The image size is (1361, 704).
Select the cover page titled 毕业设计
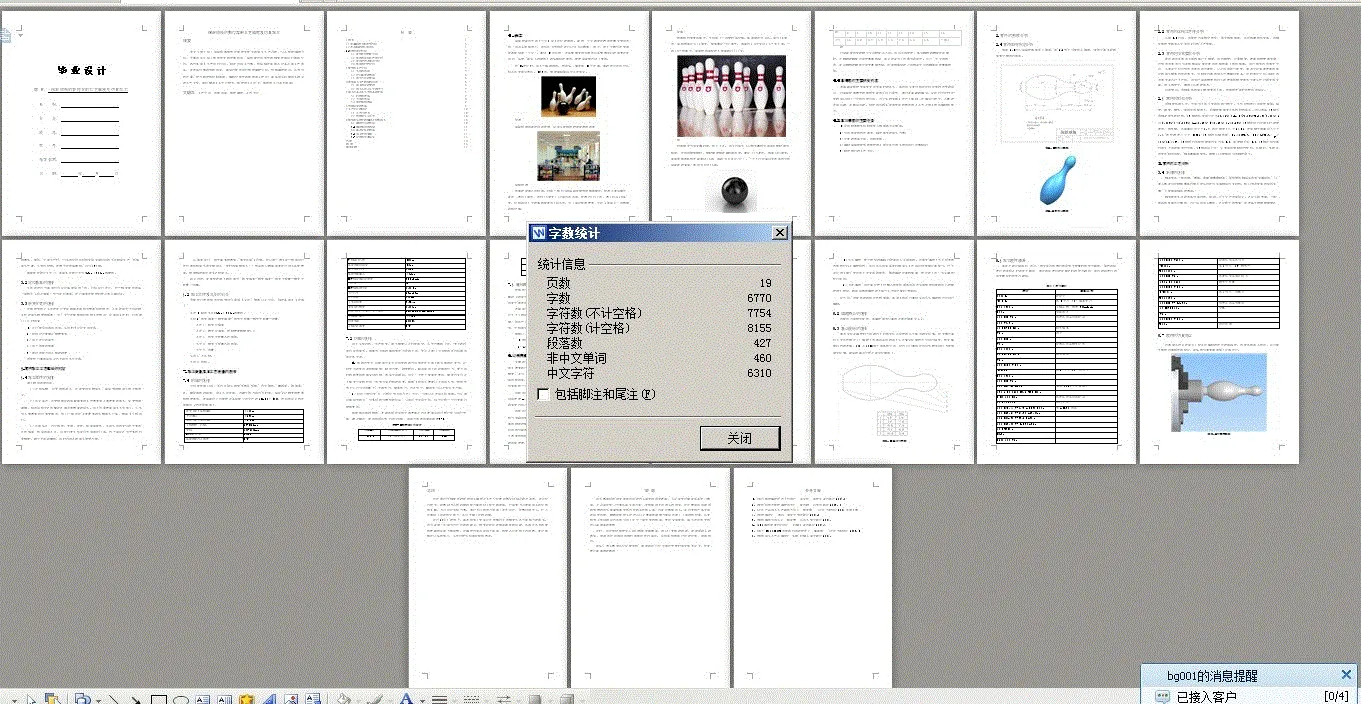pyautogui.click(x=82, y=124)
